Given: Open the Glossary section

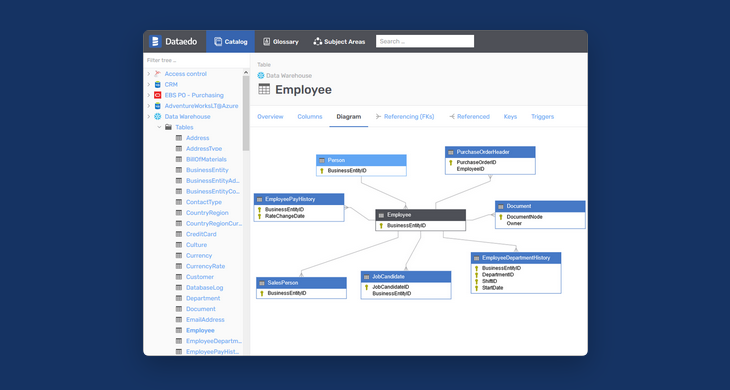Looking at the screenshot, I should 281,41.
